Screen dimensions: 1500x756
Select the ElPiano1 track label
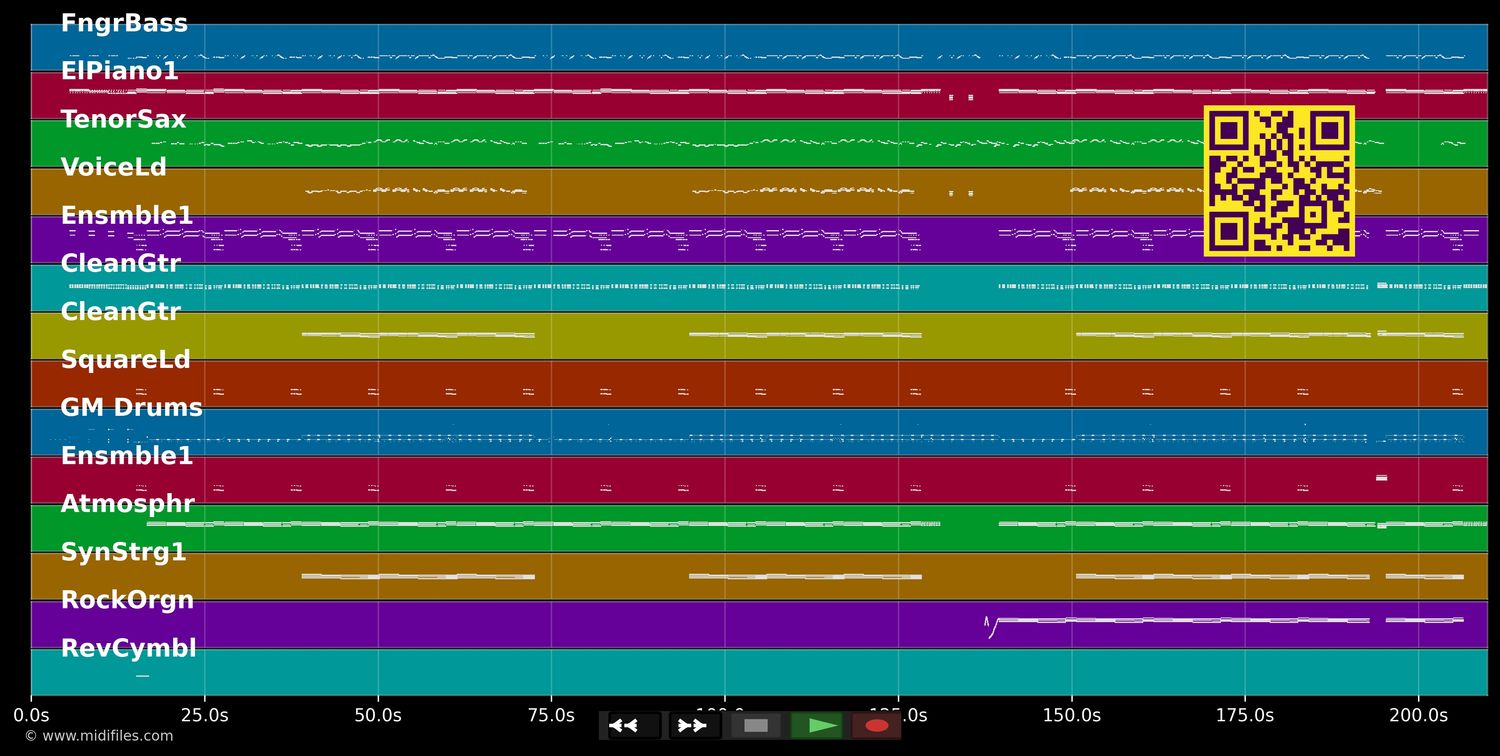click(119, 72)
